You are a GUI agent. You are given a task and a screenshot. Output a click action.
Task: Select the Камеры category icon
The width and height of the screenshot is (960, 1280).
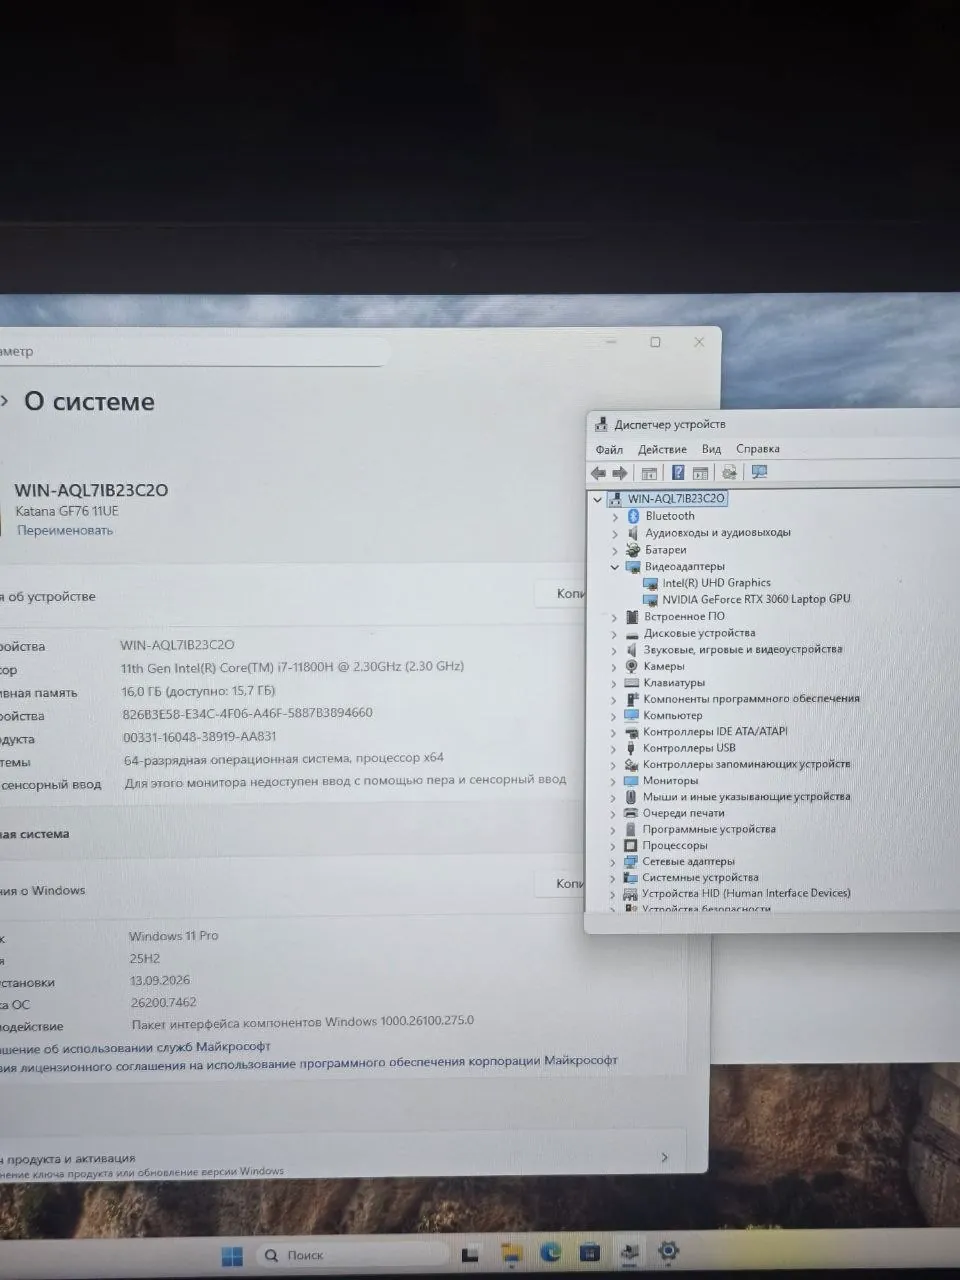click(x=632, y=666)
